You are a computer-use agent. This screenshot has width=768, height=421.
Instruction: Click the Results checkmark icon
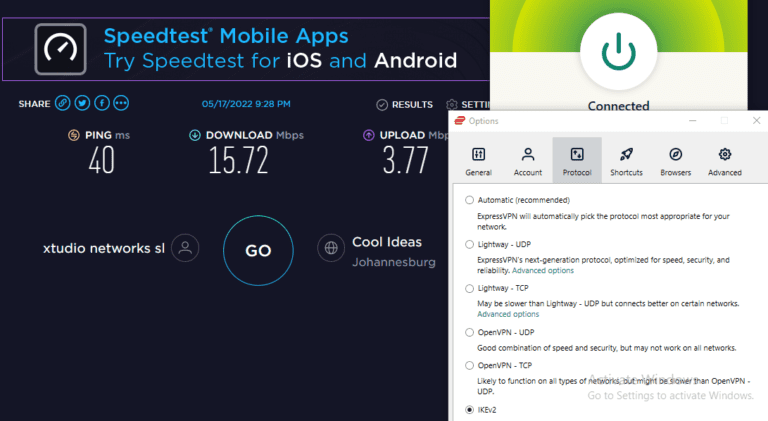click(382, 105)
